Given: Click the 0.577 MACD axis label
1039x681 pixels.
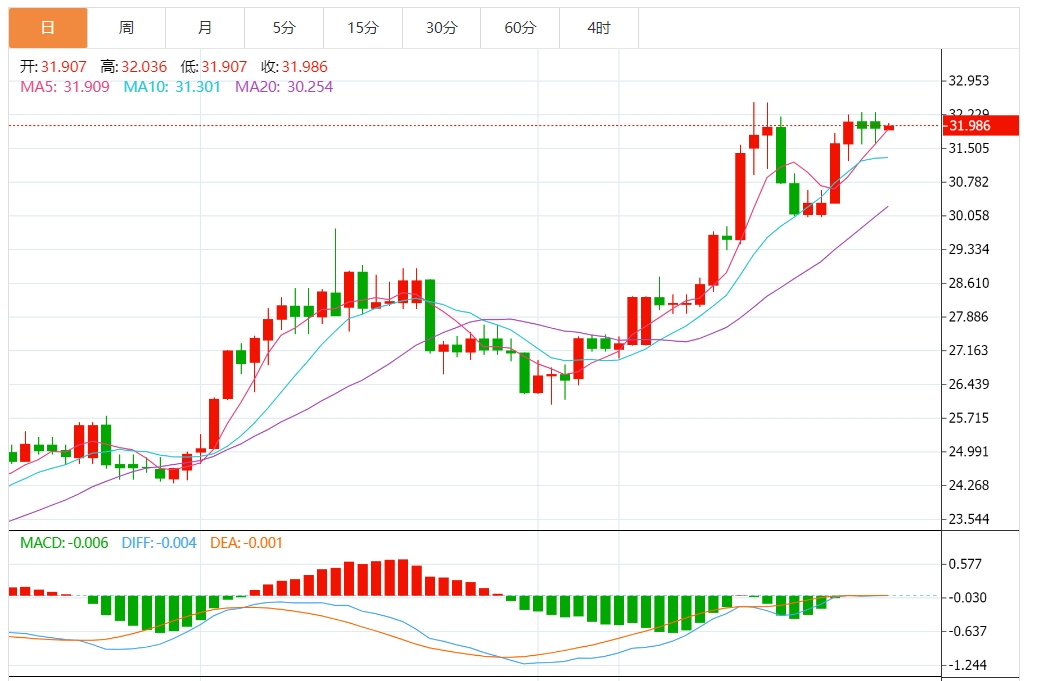Looking at the screenshot, I should point(965,564).
